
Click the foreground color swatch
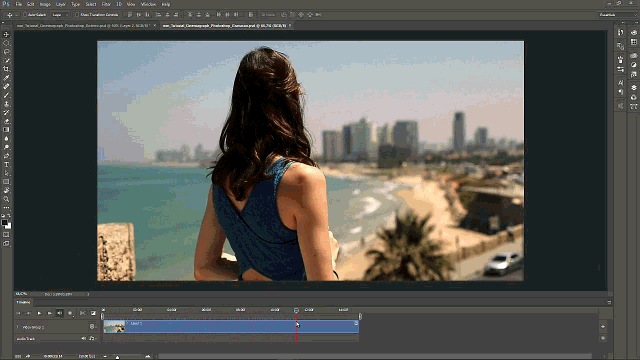point(4,222)
